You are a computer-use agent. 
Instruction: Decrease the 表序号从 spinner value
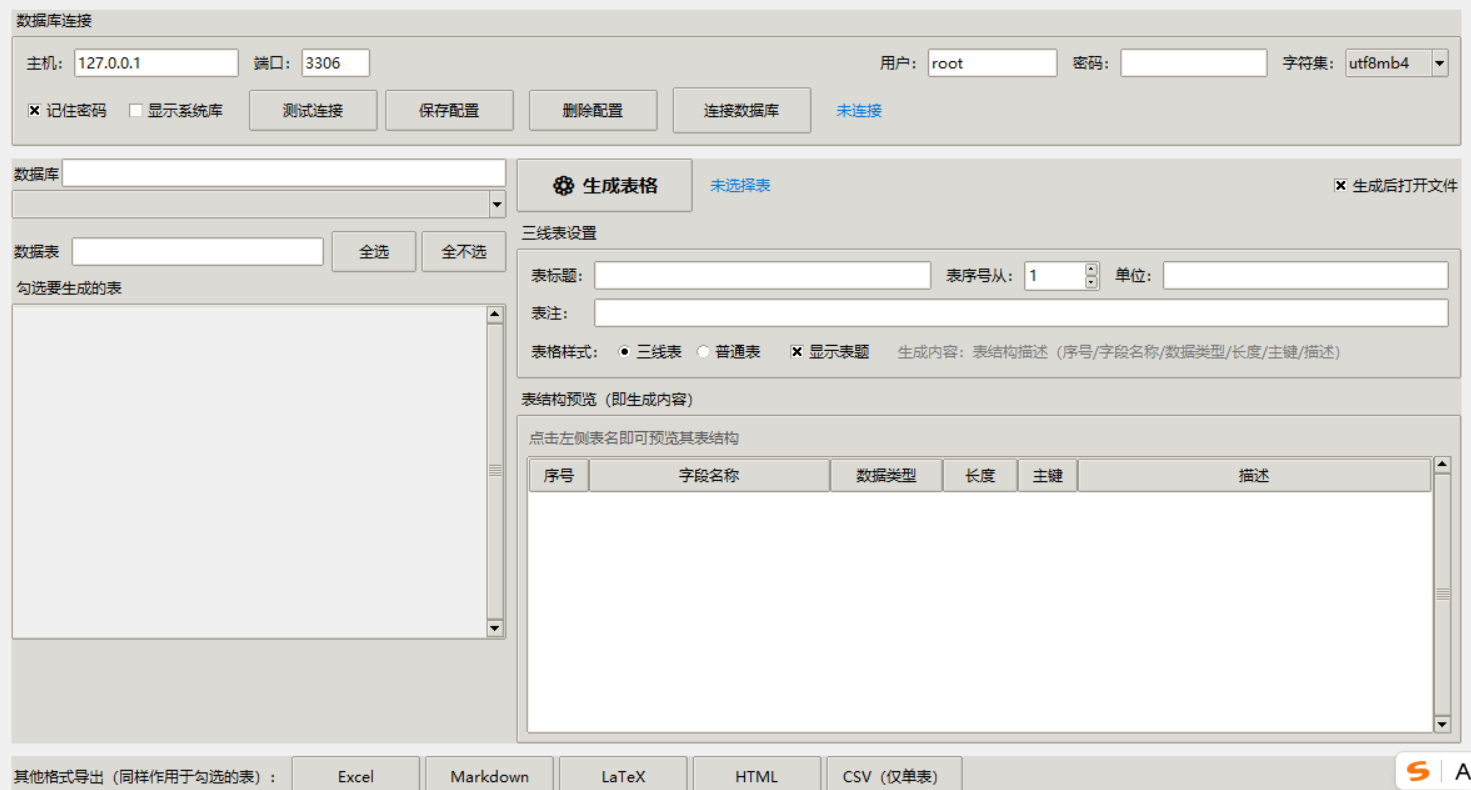(x=1091, y=282)
